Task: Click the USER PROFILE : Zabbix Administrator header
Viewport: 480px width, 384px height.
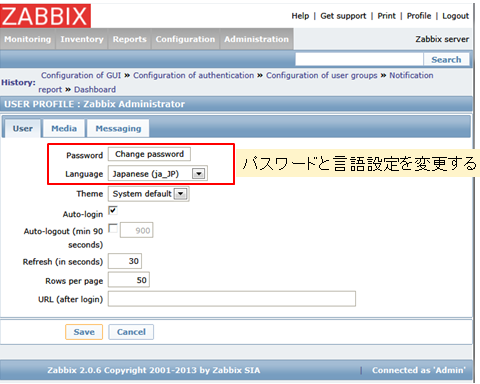Action: [94, 104]
